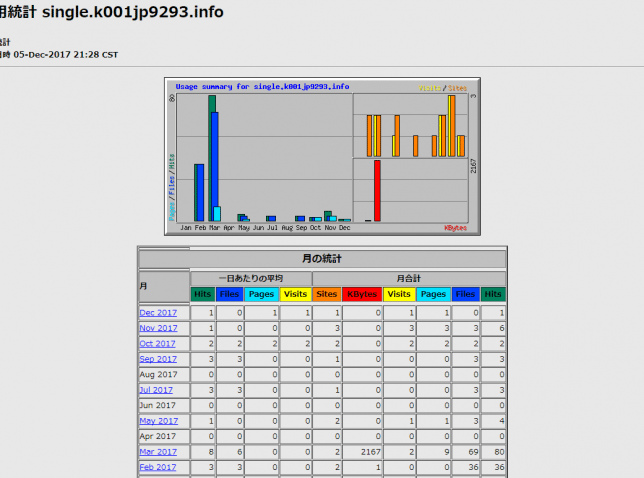Click yellow Visits header under daily average

[x=295, y=294]
